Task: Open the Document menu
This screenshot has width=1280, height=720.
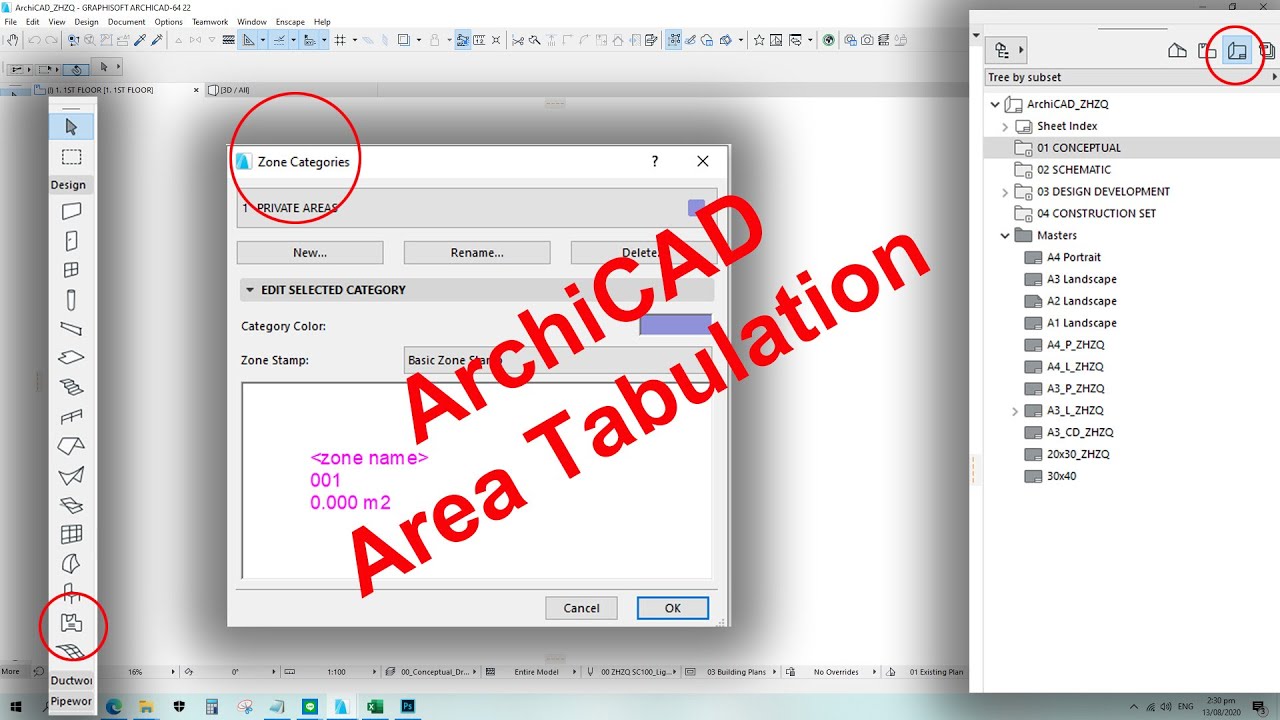Action: (126, 21)
